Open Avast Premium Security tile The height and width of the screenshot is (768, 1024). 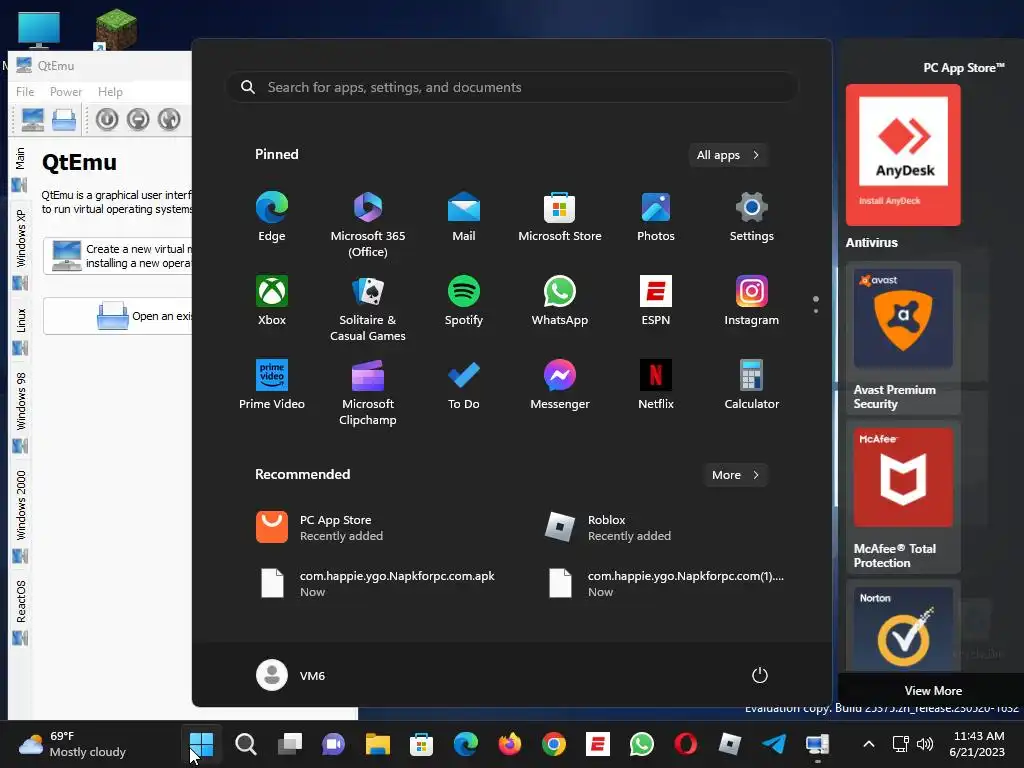click(903, 338)
